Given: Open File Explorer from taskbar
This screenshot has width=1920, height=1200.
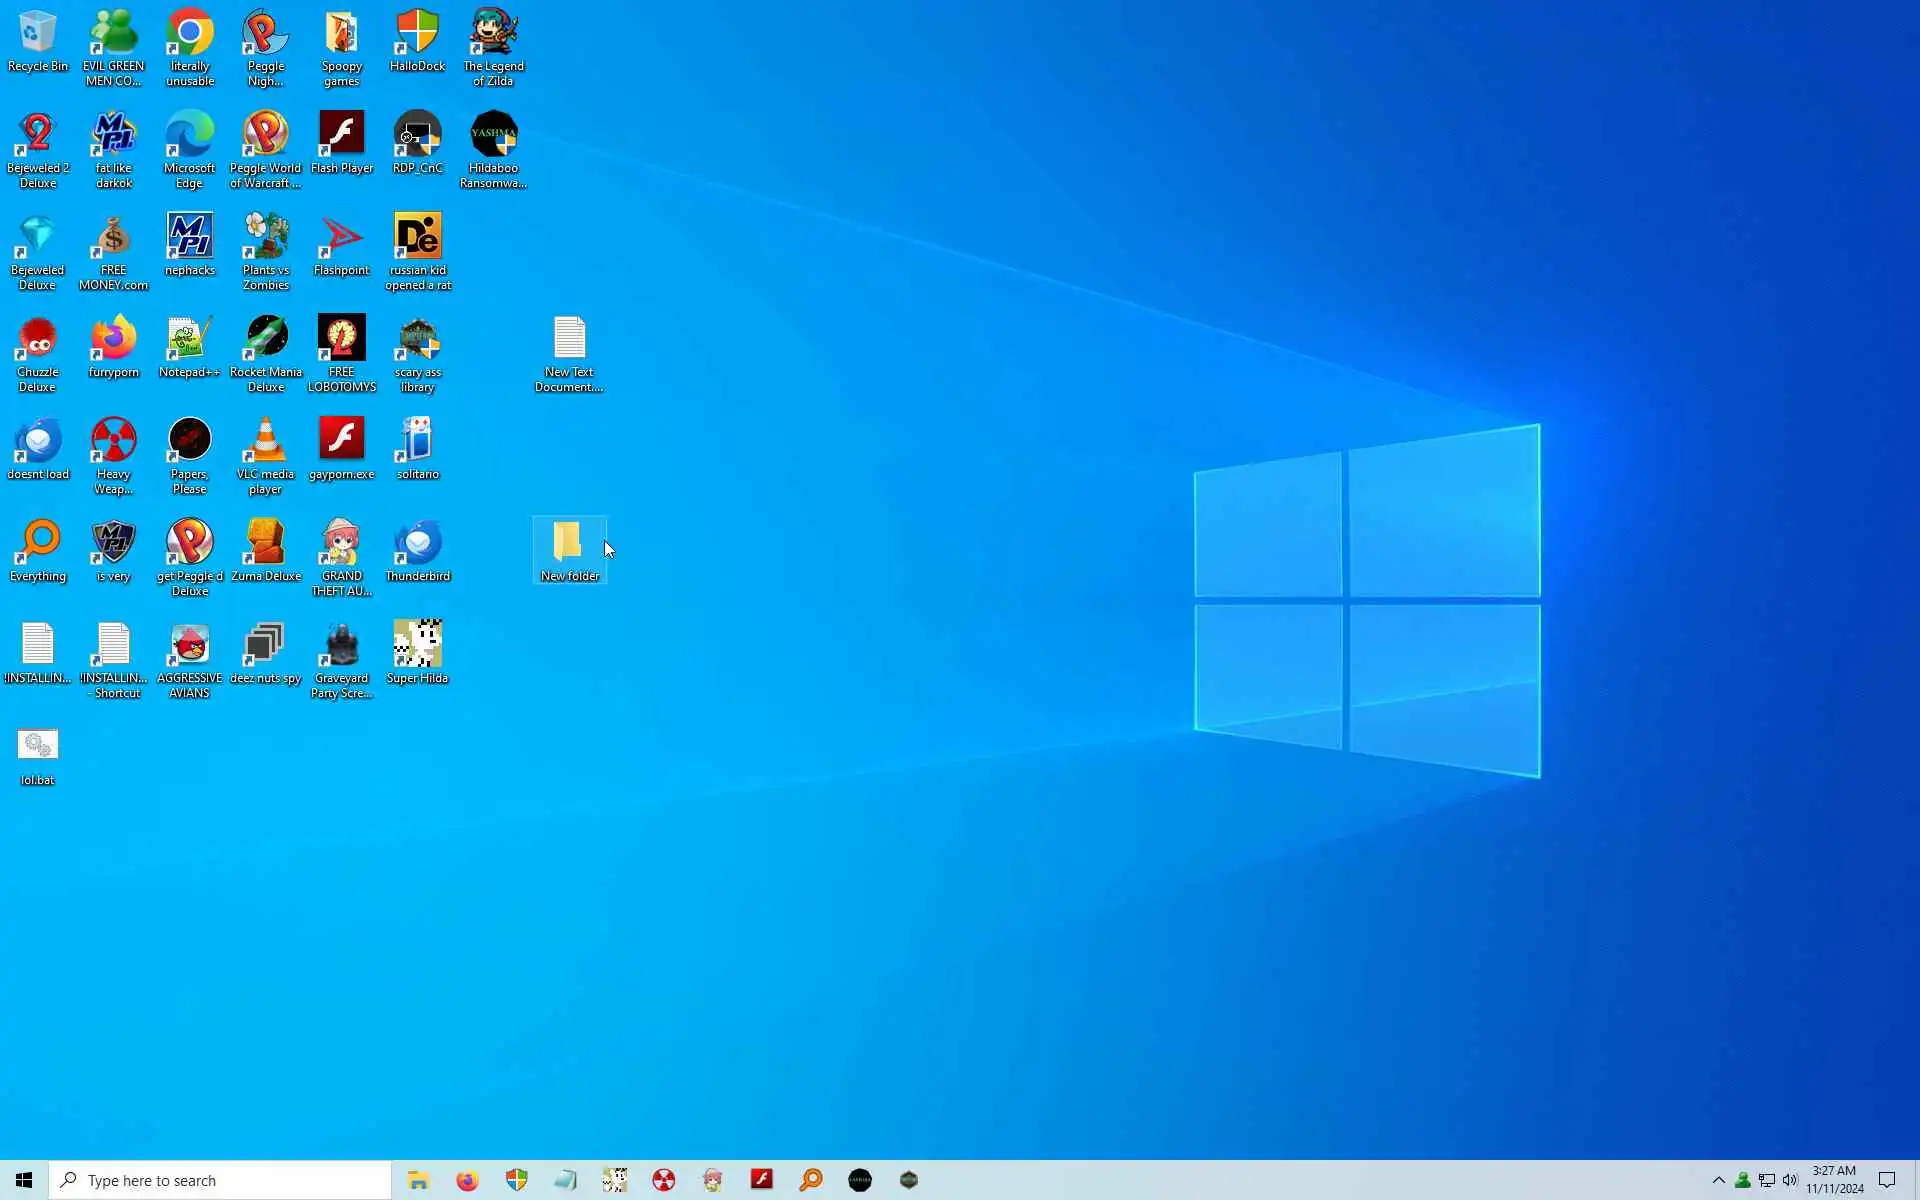Looking at the screenshot, I should [418, 1180].
